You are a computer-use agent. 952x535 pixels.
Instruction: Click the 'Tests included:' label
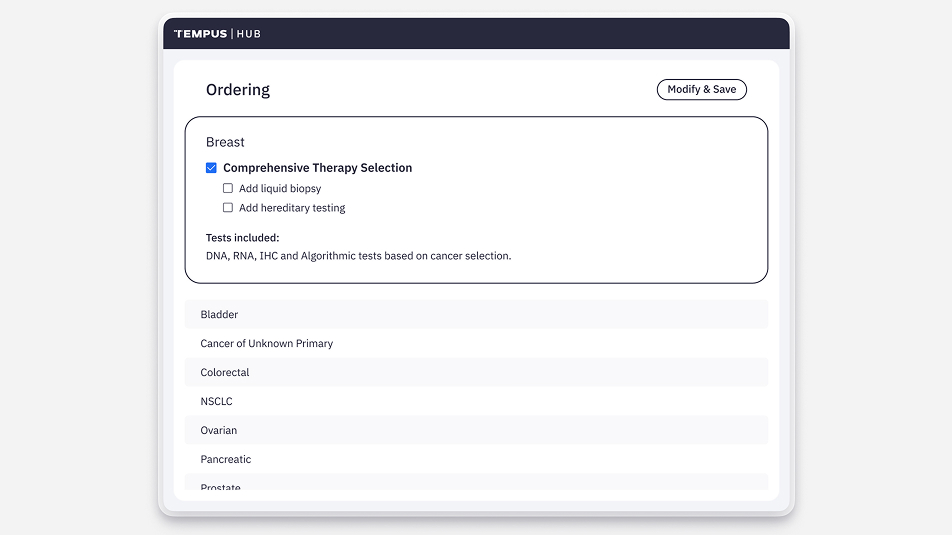click(x=243, y=238)
